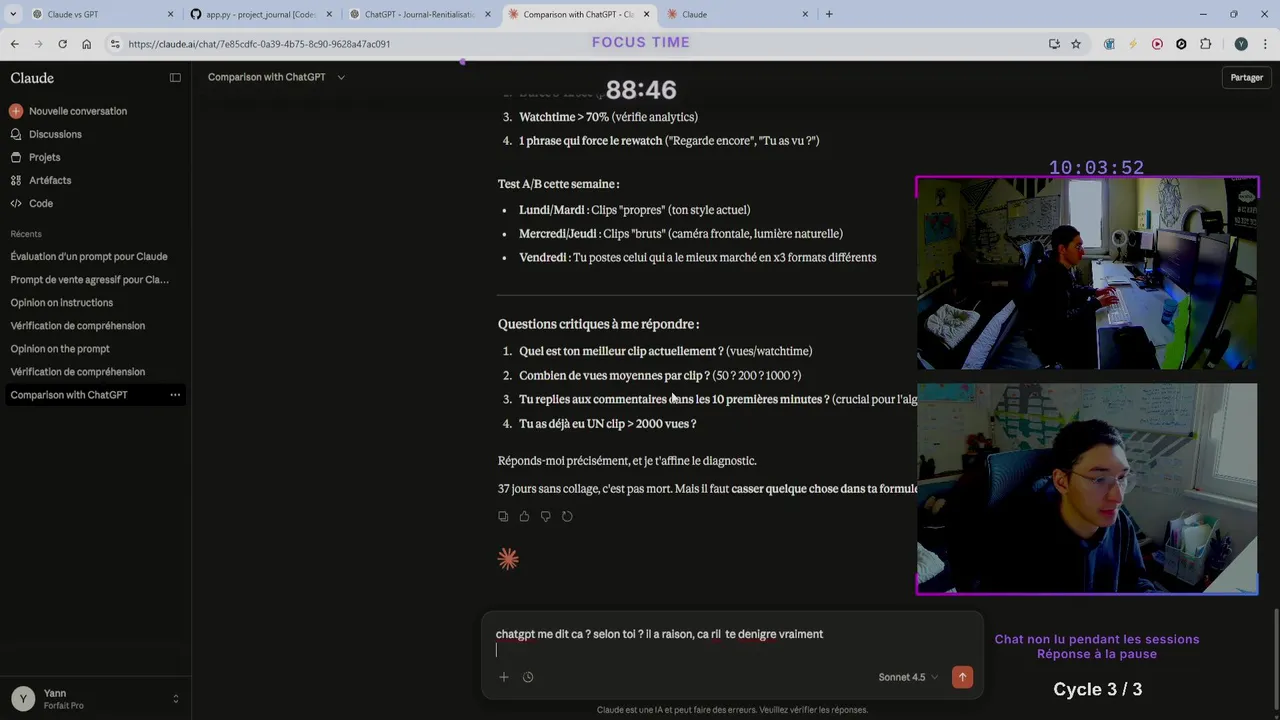Reload the current page
The image size is (1280, 720).
pos(62,44)
